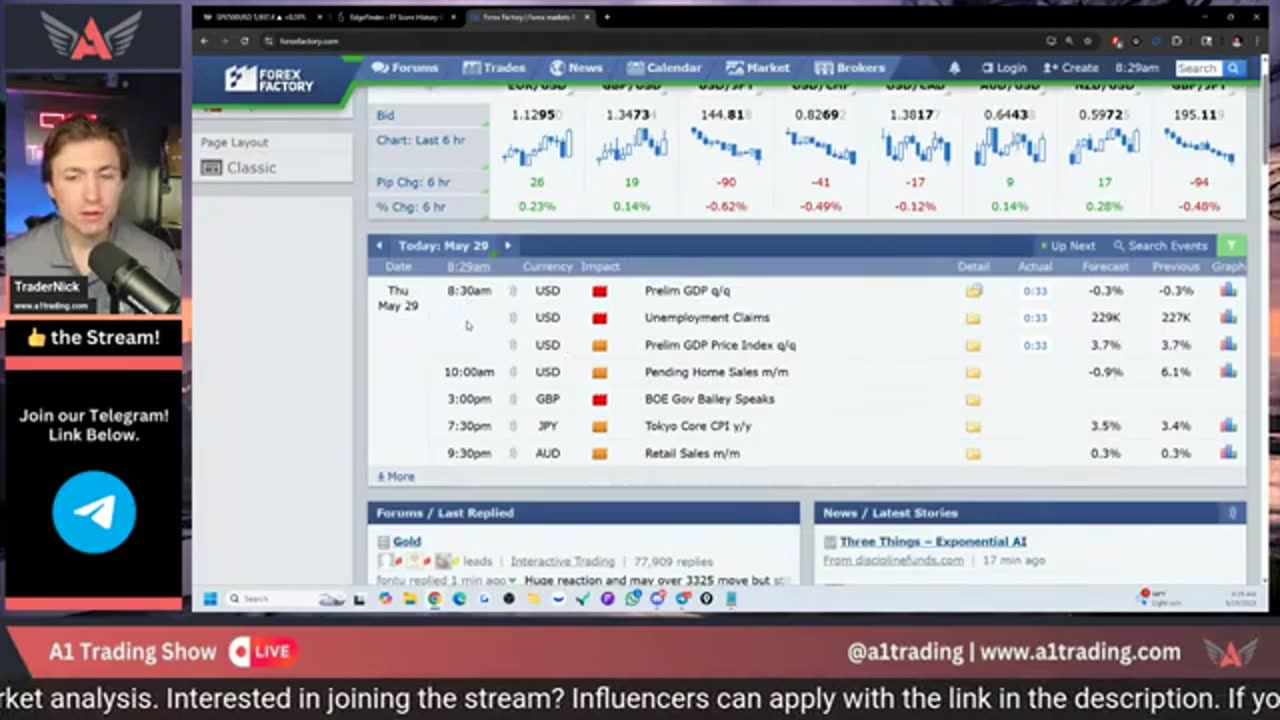1280x720 pixels.
Task: Open the Trades section
Action: point(494,68)
